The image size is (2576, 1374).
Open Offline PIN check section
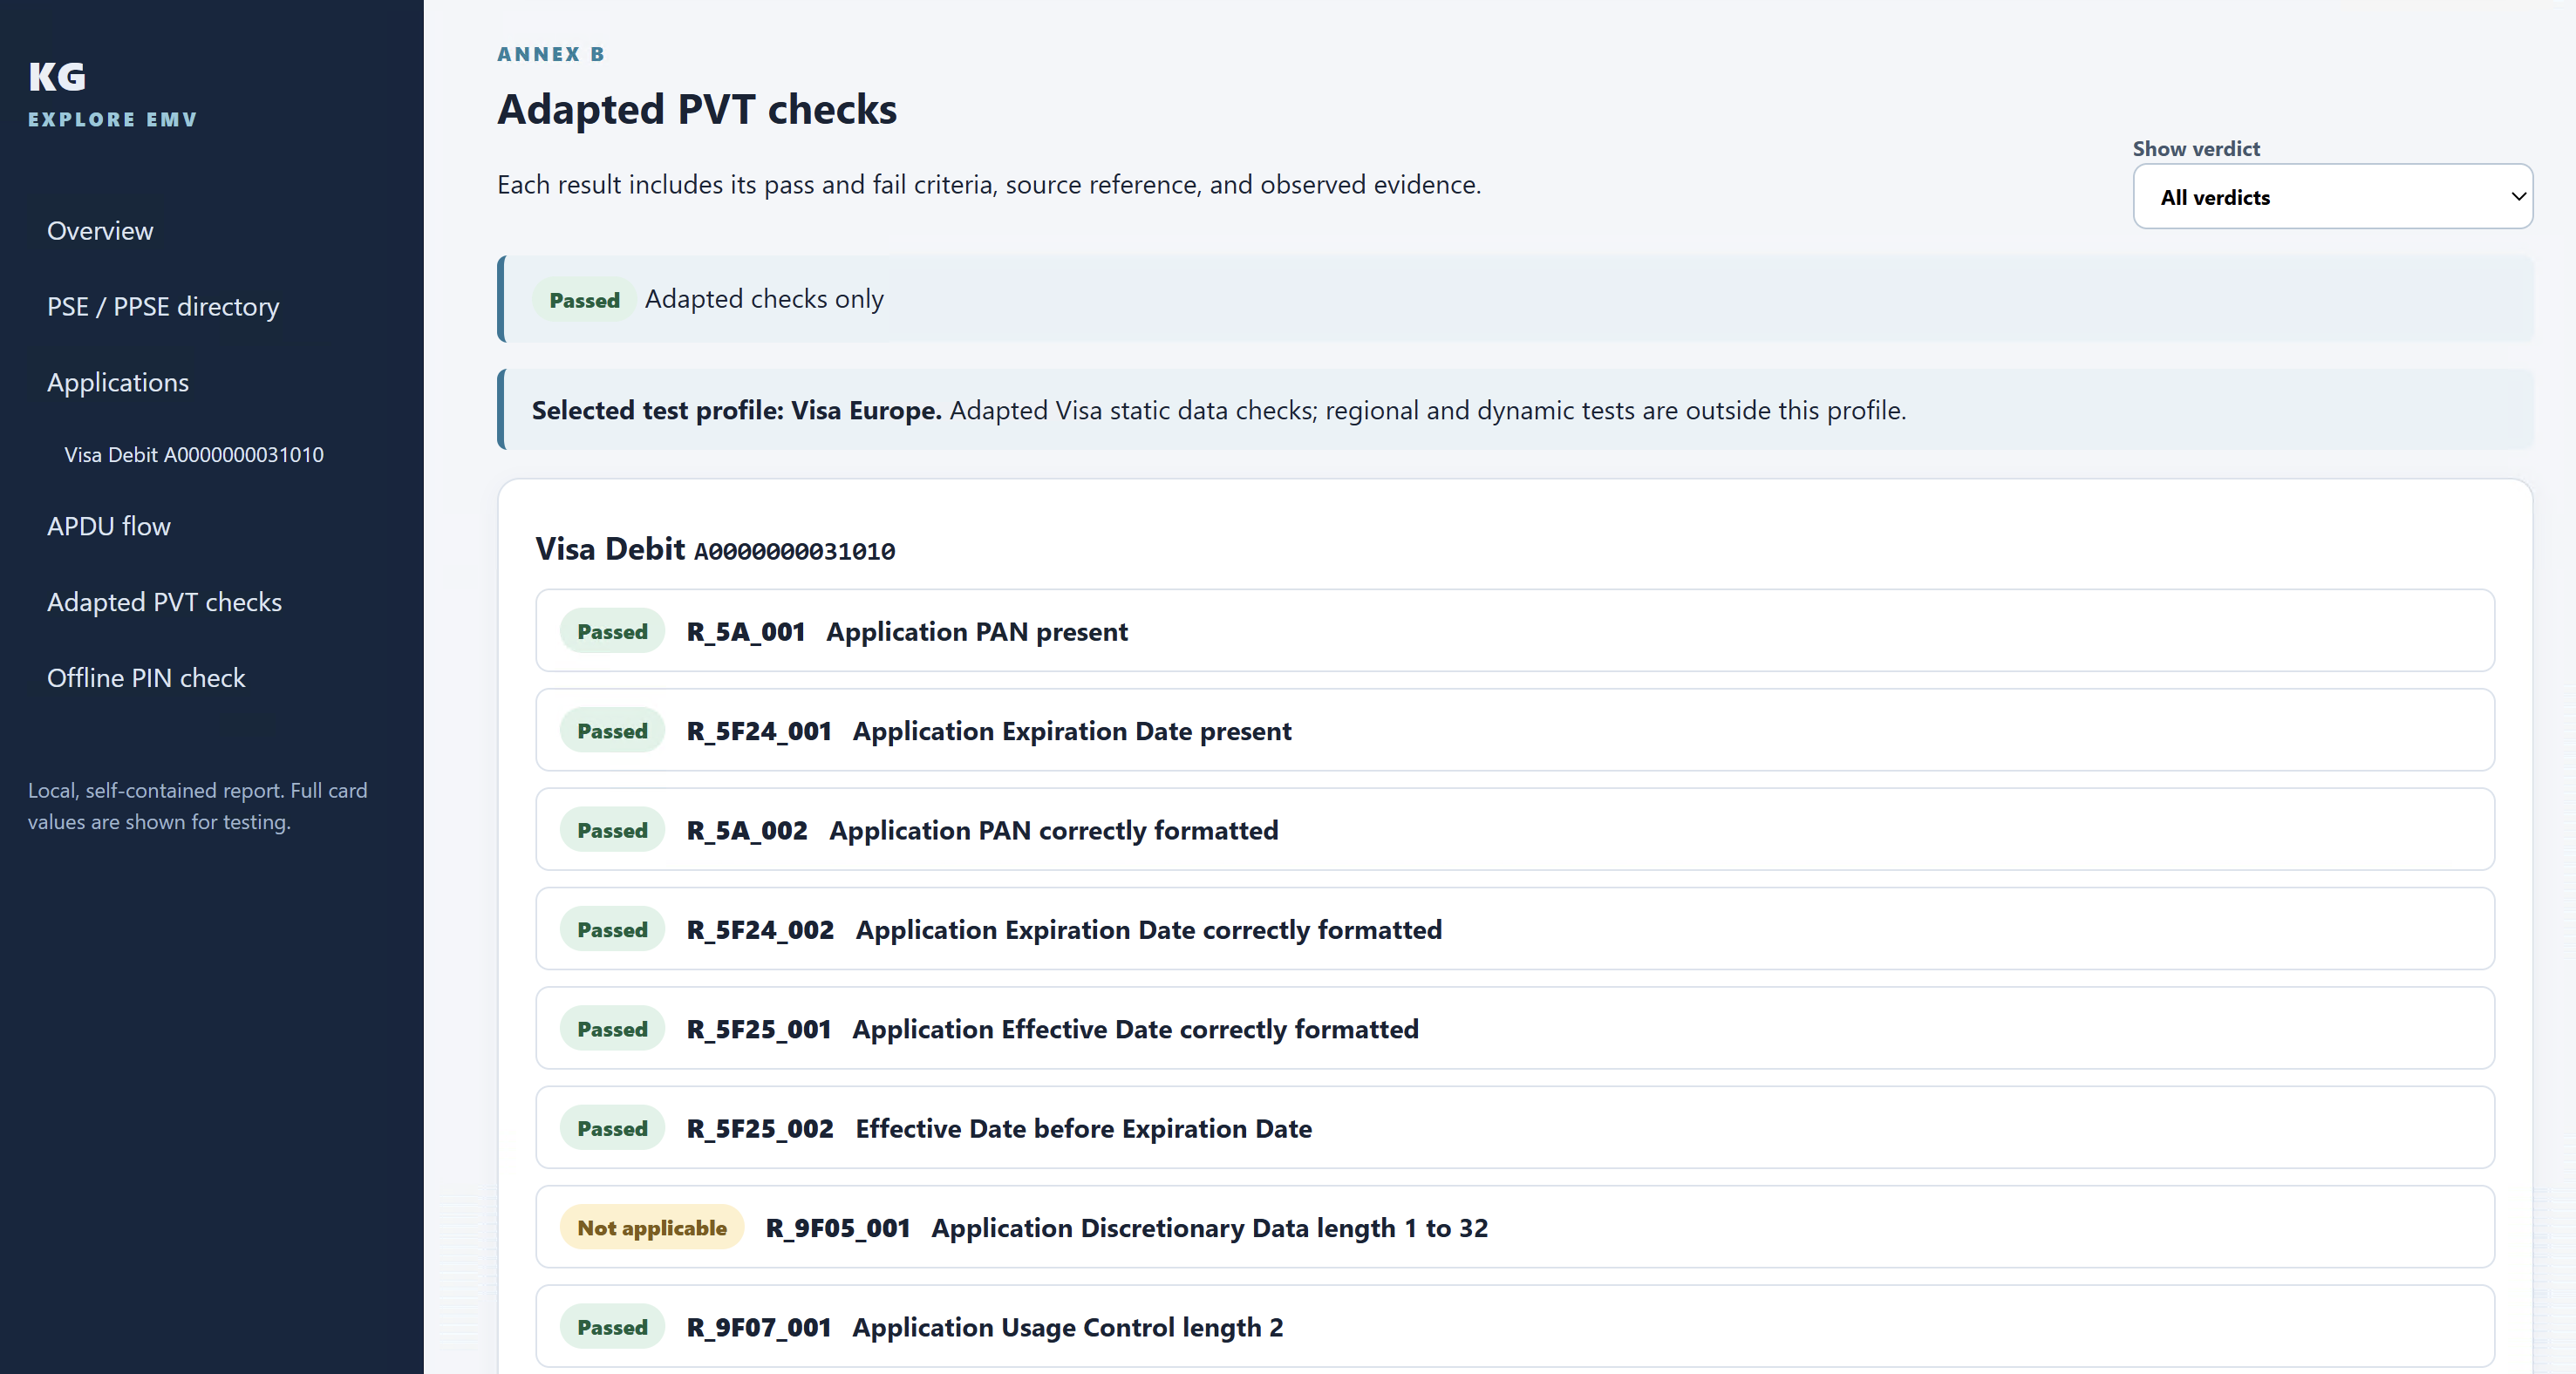click(146, 679)
